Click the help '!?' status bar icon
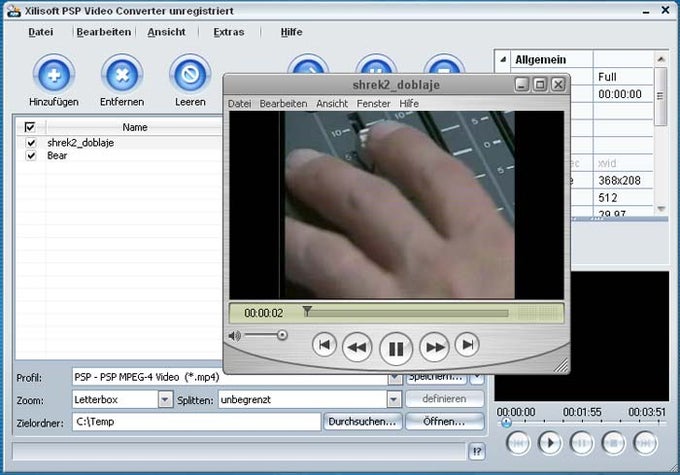This screenshot has height=475, width=680. pyautogui.click(x=477, y=452)
